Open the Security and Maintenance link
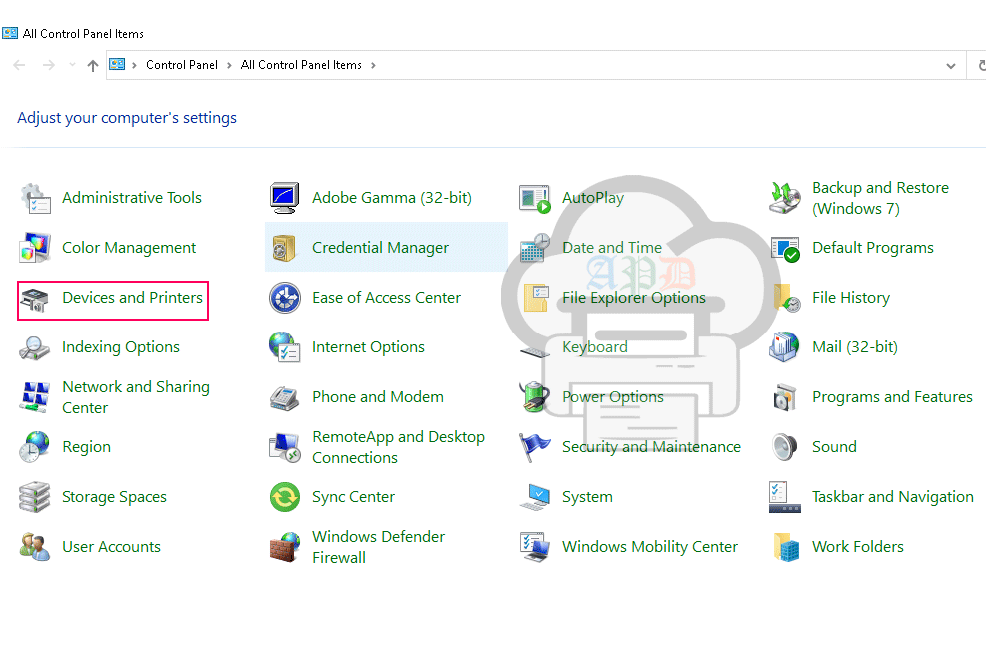 click(651, 447)
